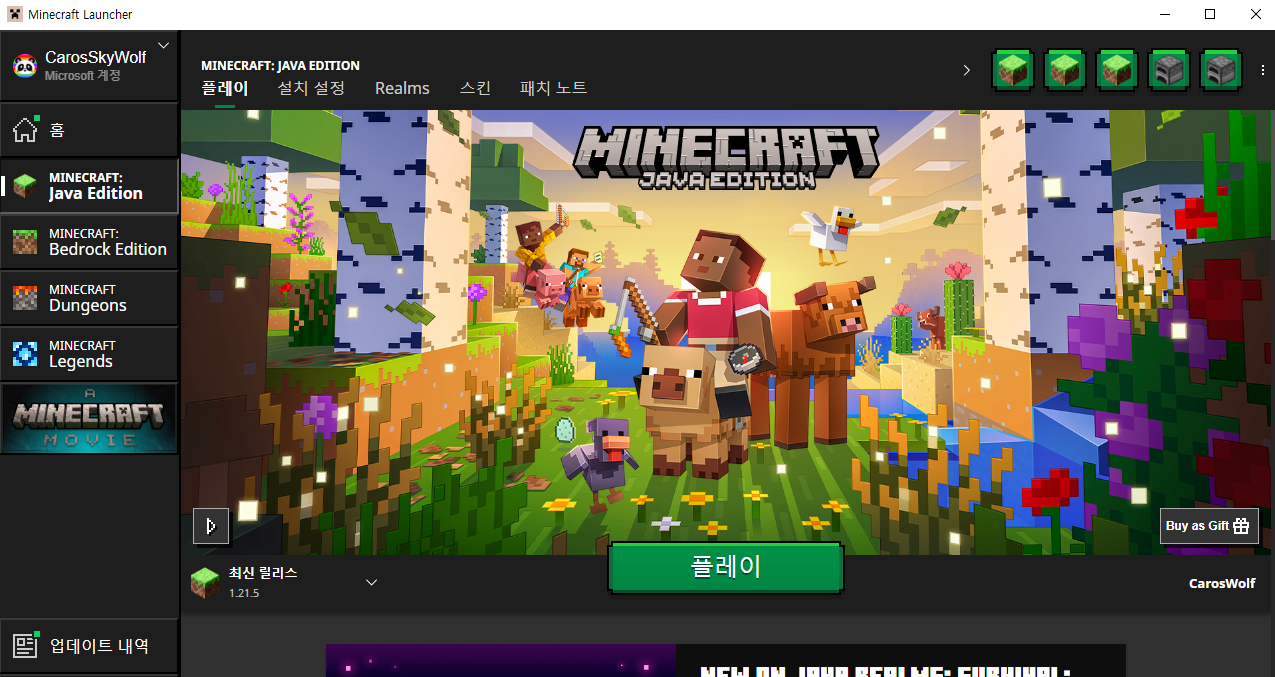Open the Realms tab
The image size is (1275, 677).
point(402,88)
